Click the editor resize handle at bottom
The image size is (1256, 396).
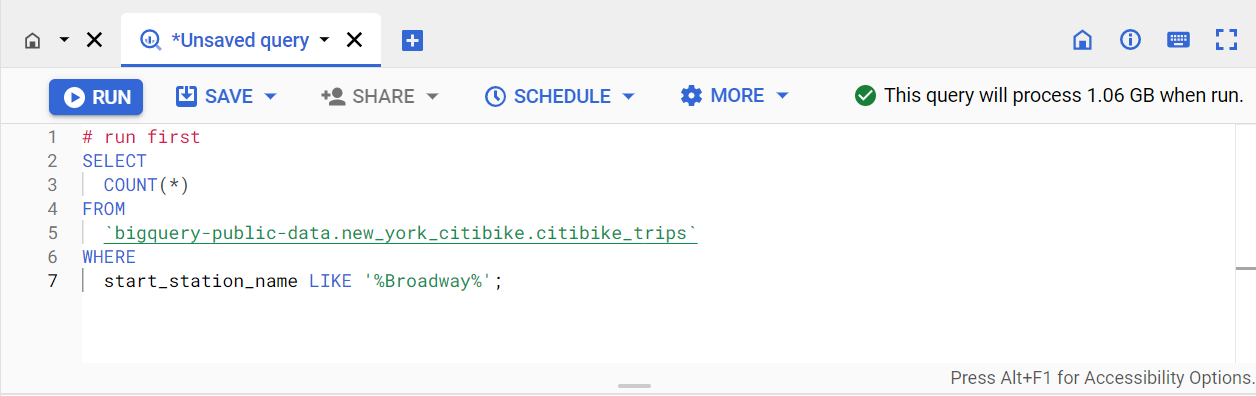click(x=635, y=386)
